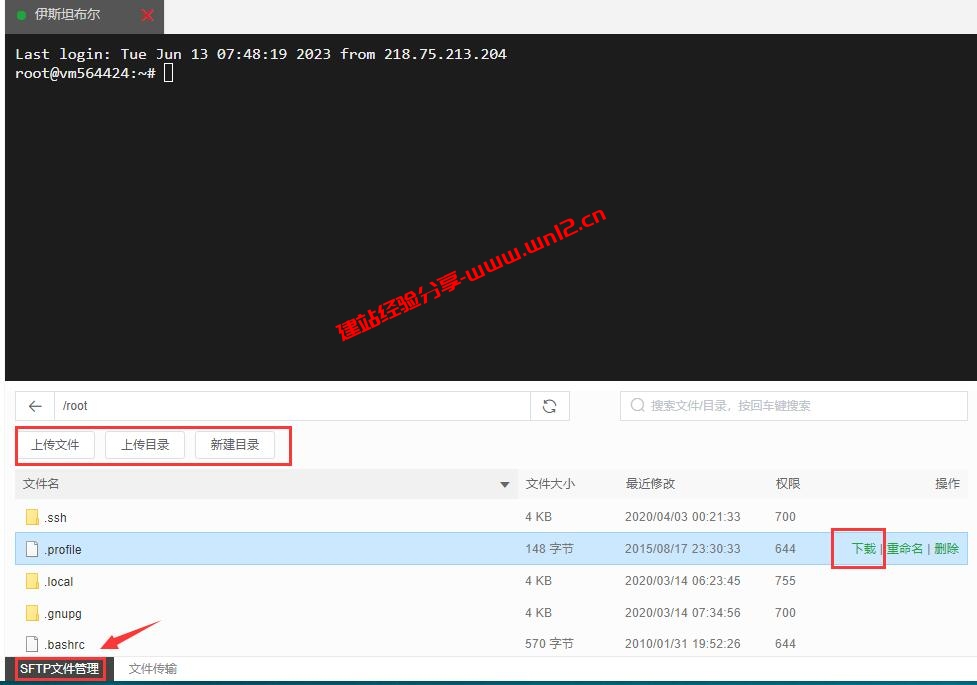Click the refresh icon beside the path bar
The width and height of the screenshot is (977, 685).
tap(549, 405)
